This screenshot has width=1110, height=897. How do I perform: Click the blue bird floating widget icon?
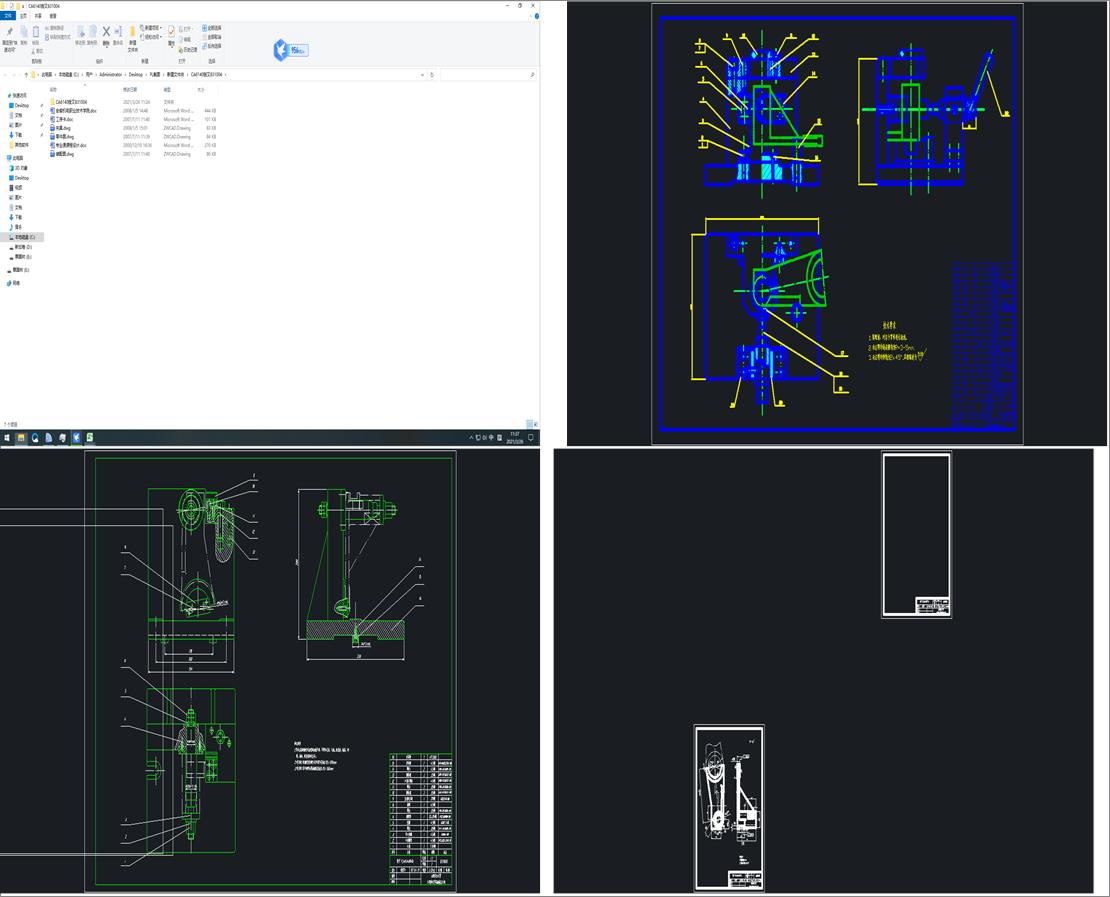[281, 50]
